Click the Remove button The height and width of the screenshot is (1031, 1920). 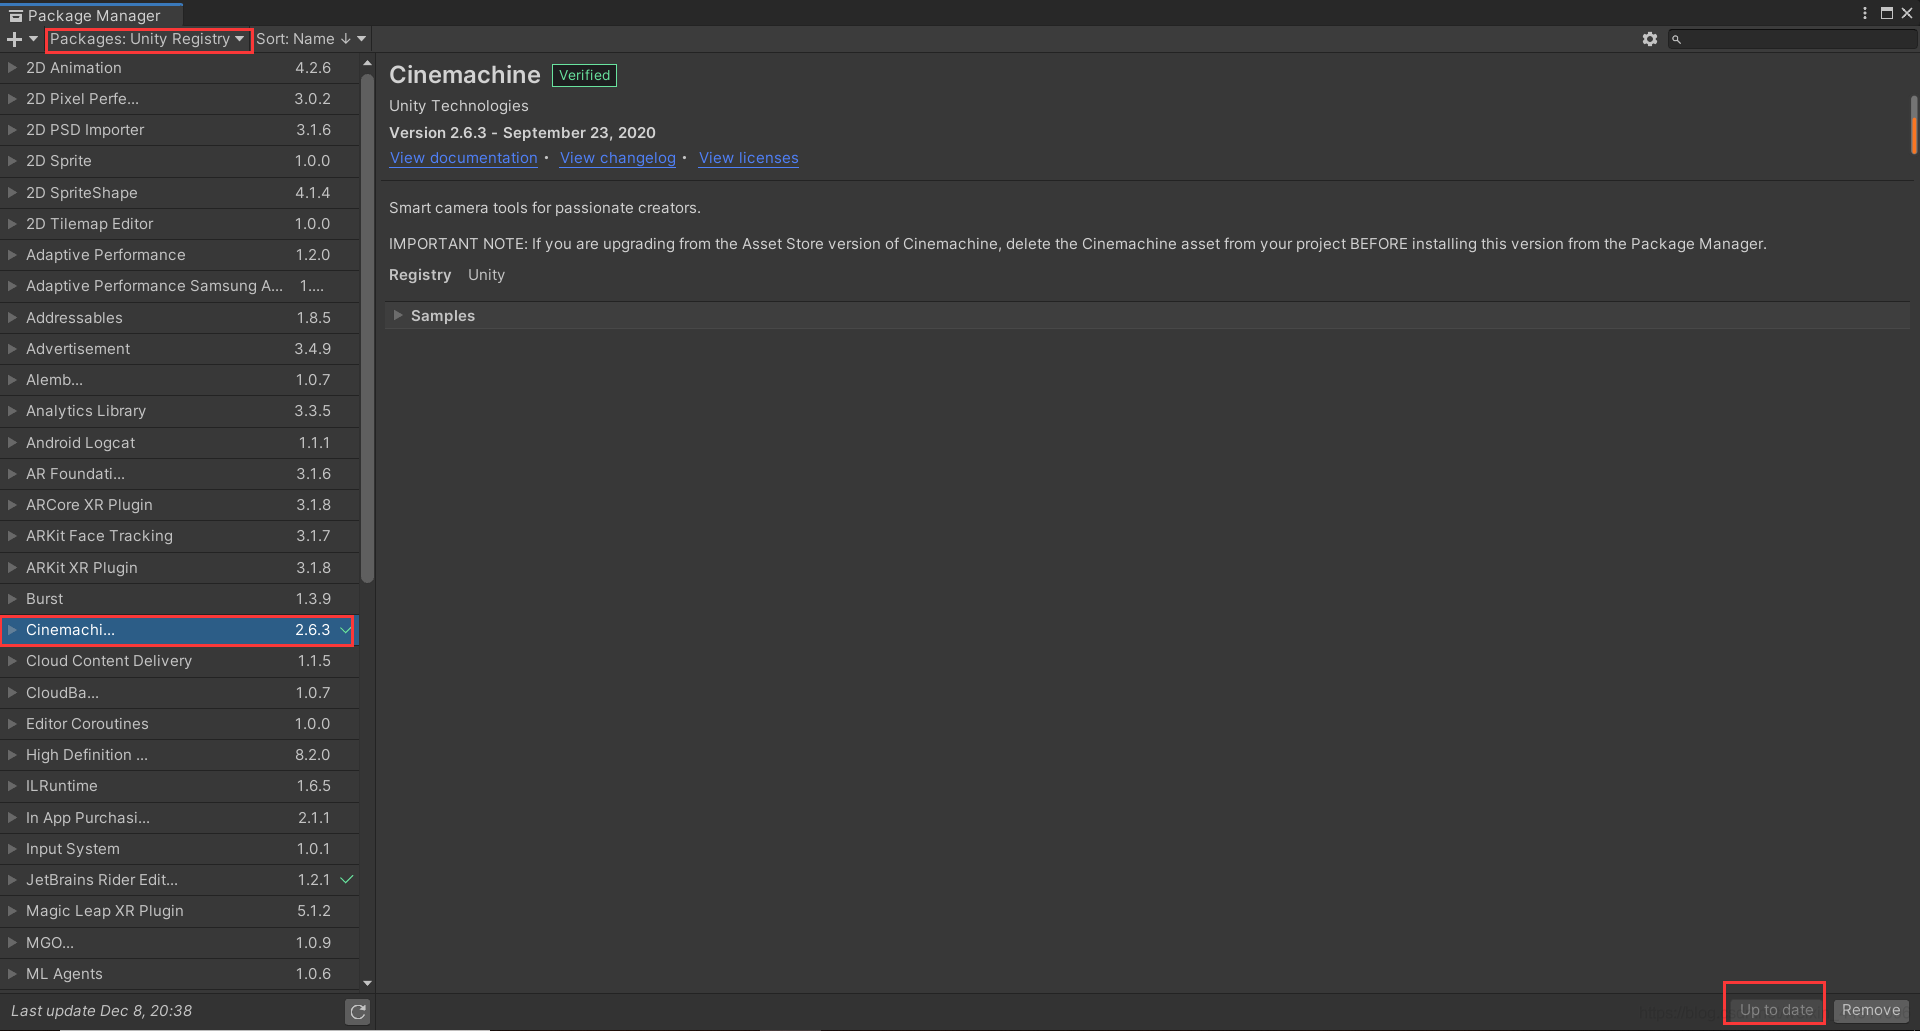click(x=1871, y=1010)
